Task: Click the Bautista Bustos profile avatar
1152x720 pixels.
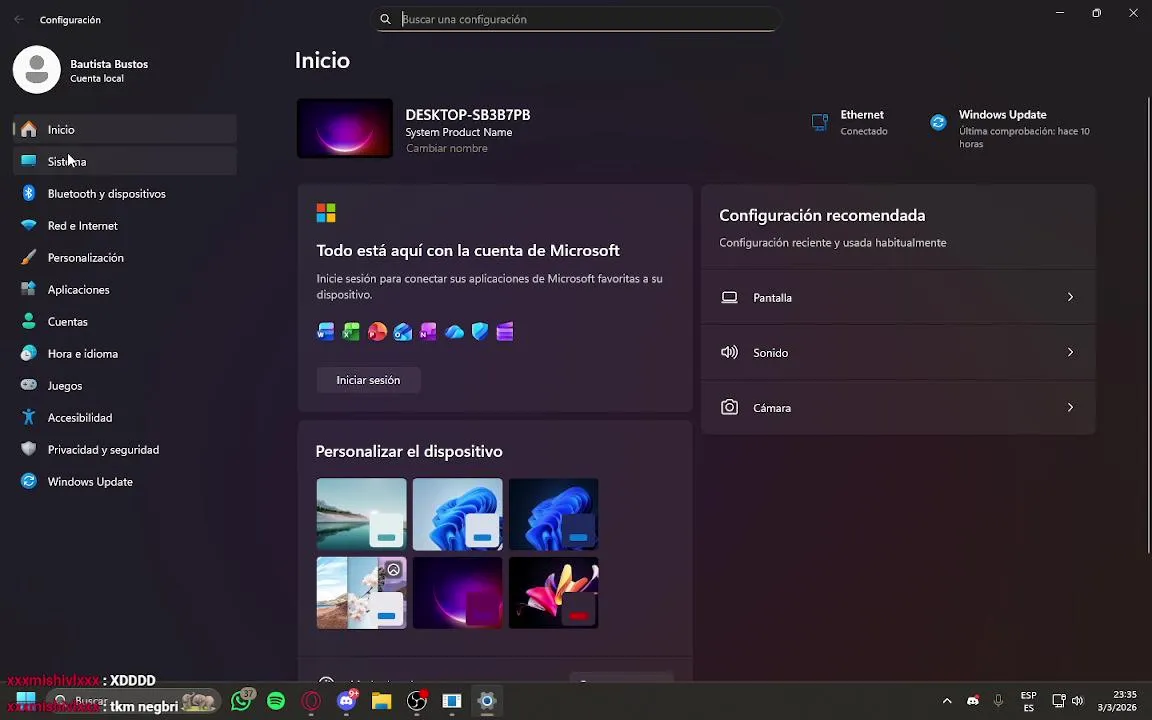Action: coord(37,70)
